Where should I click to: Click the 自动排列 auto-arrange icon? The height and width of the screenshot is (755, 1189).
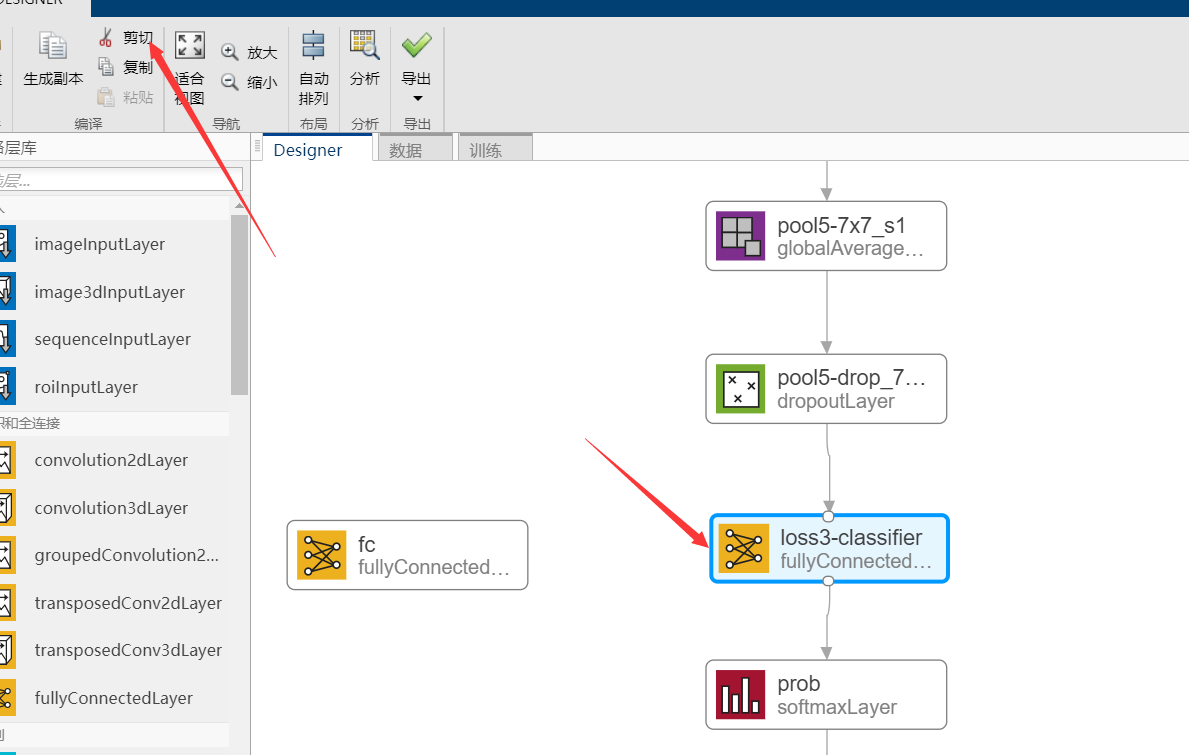pos(313,45)
